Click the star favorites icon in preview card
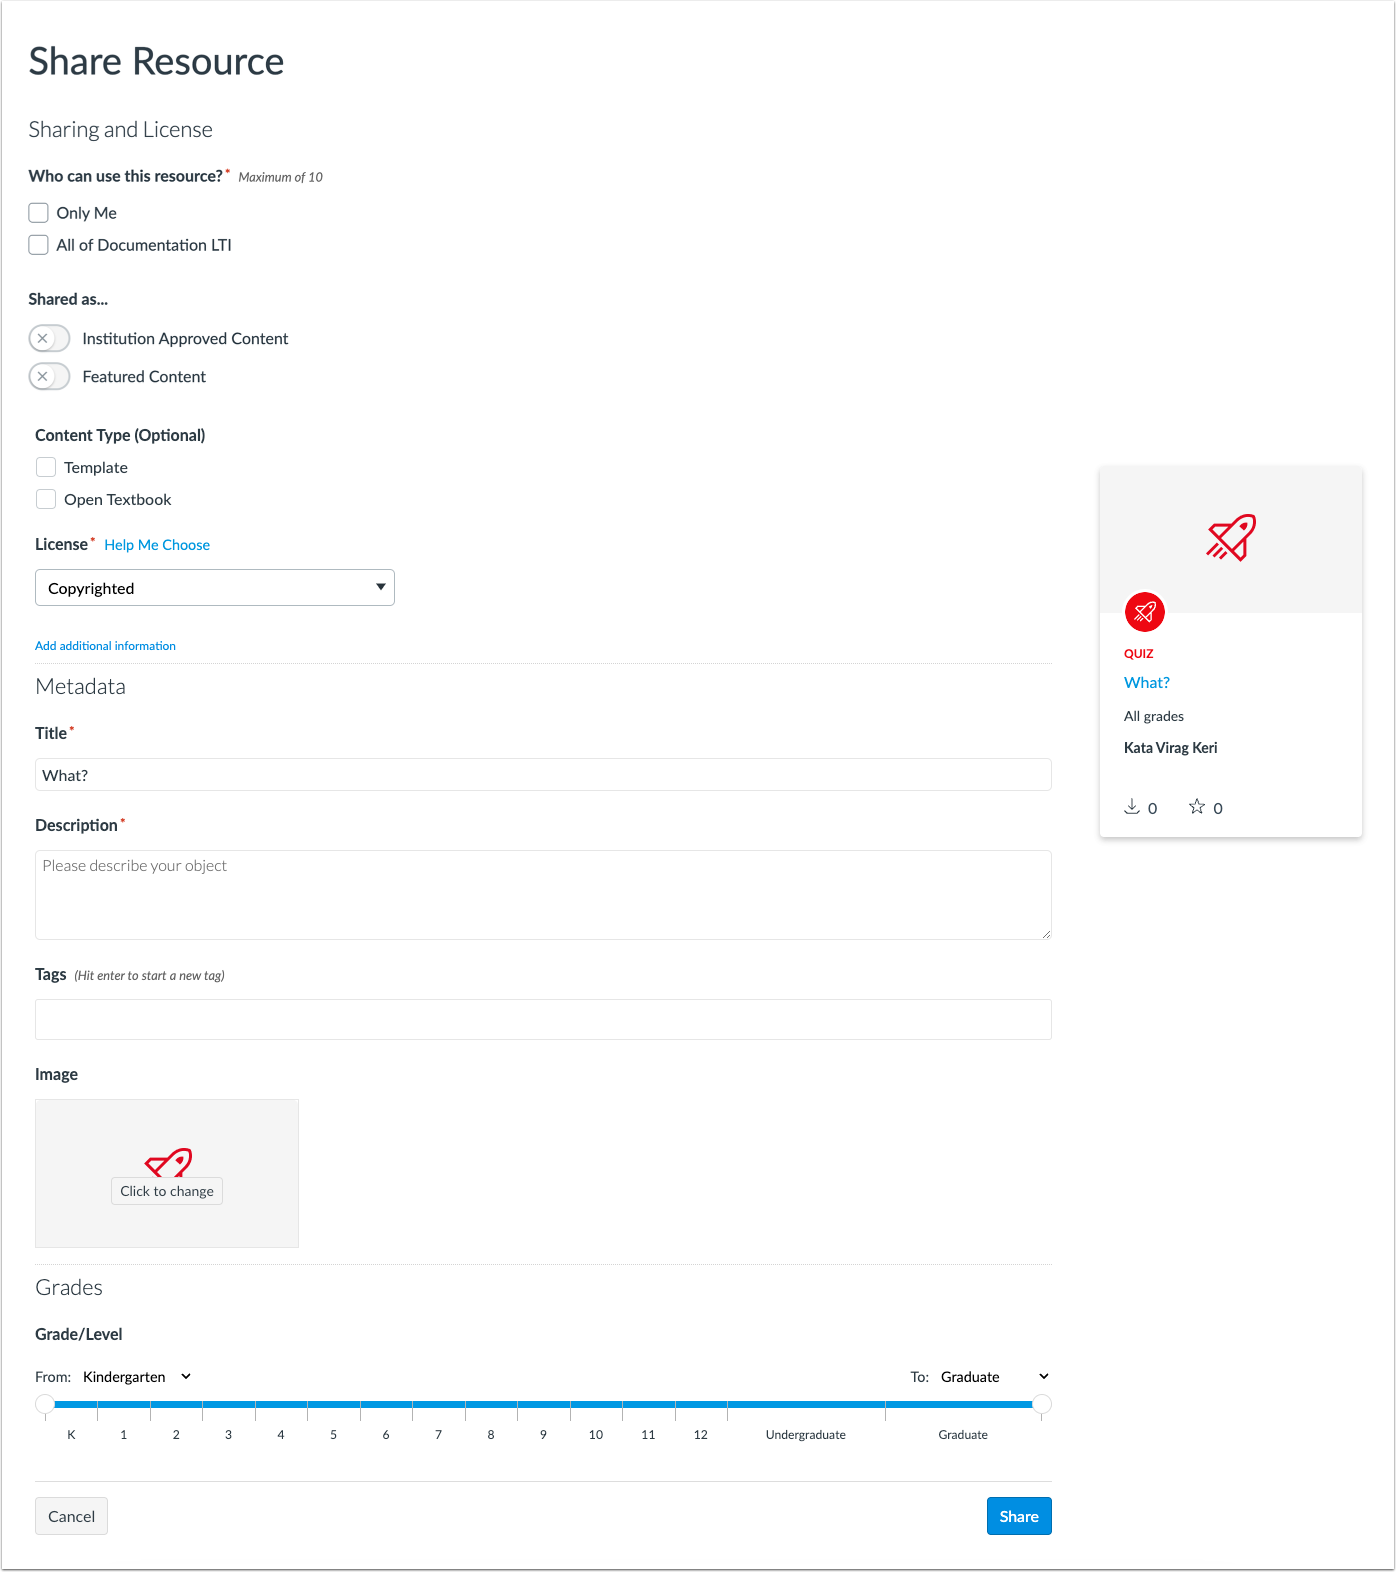The image size is (1396, 1572). tap(1197, 806)
